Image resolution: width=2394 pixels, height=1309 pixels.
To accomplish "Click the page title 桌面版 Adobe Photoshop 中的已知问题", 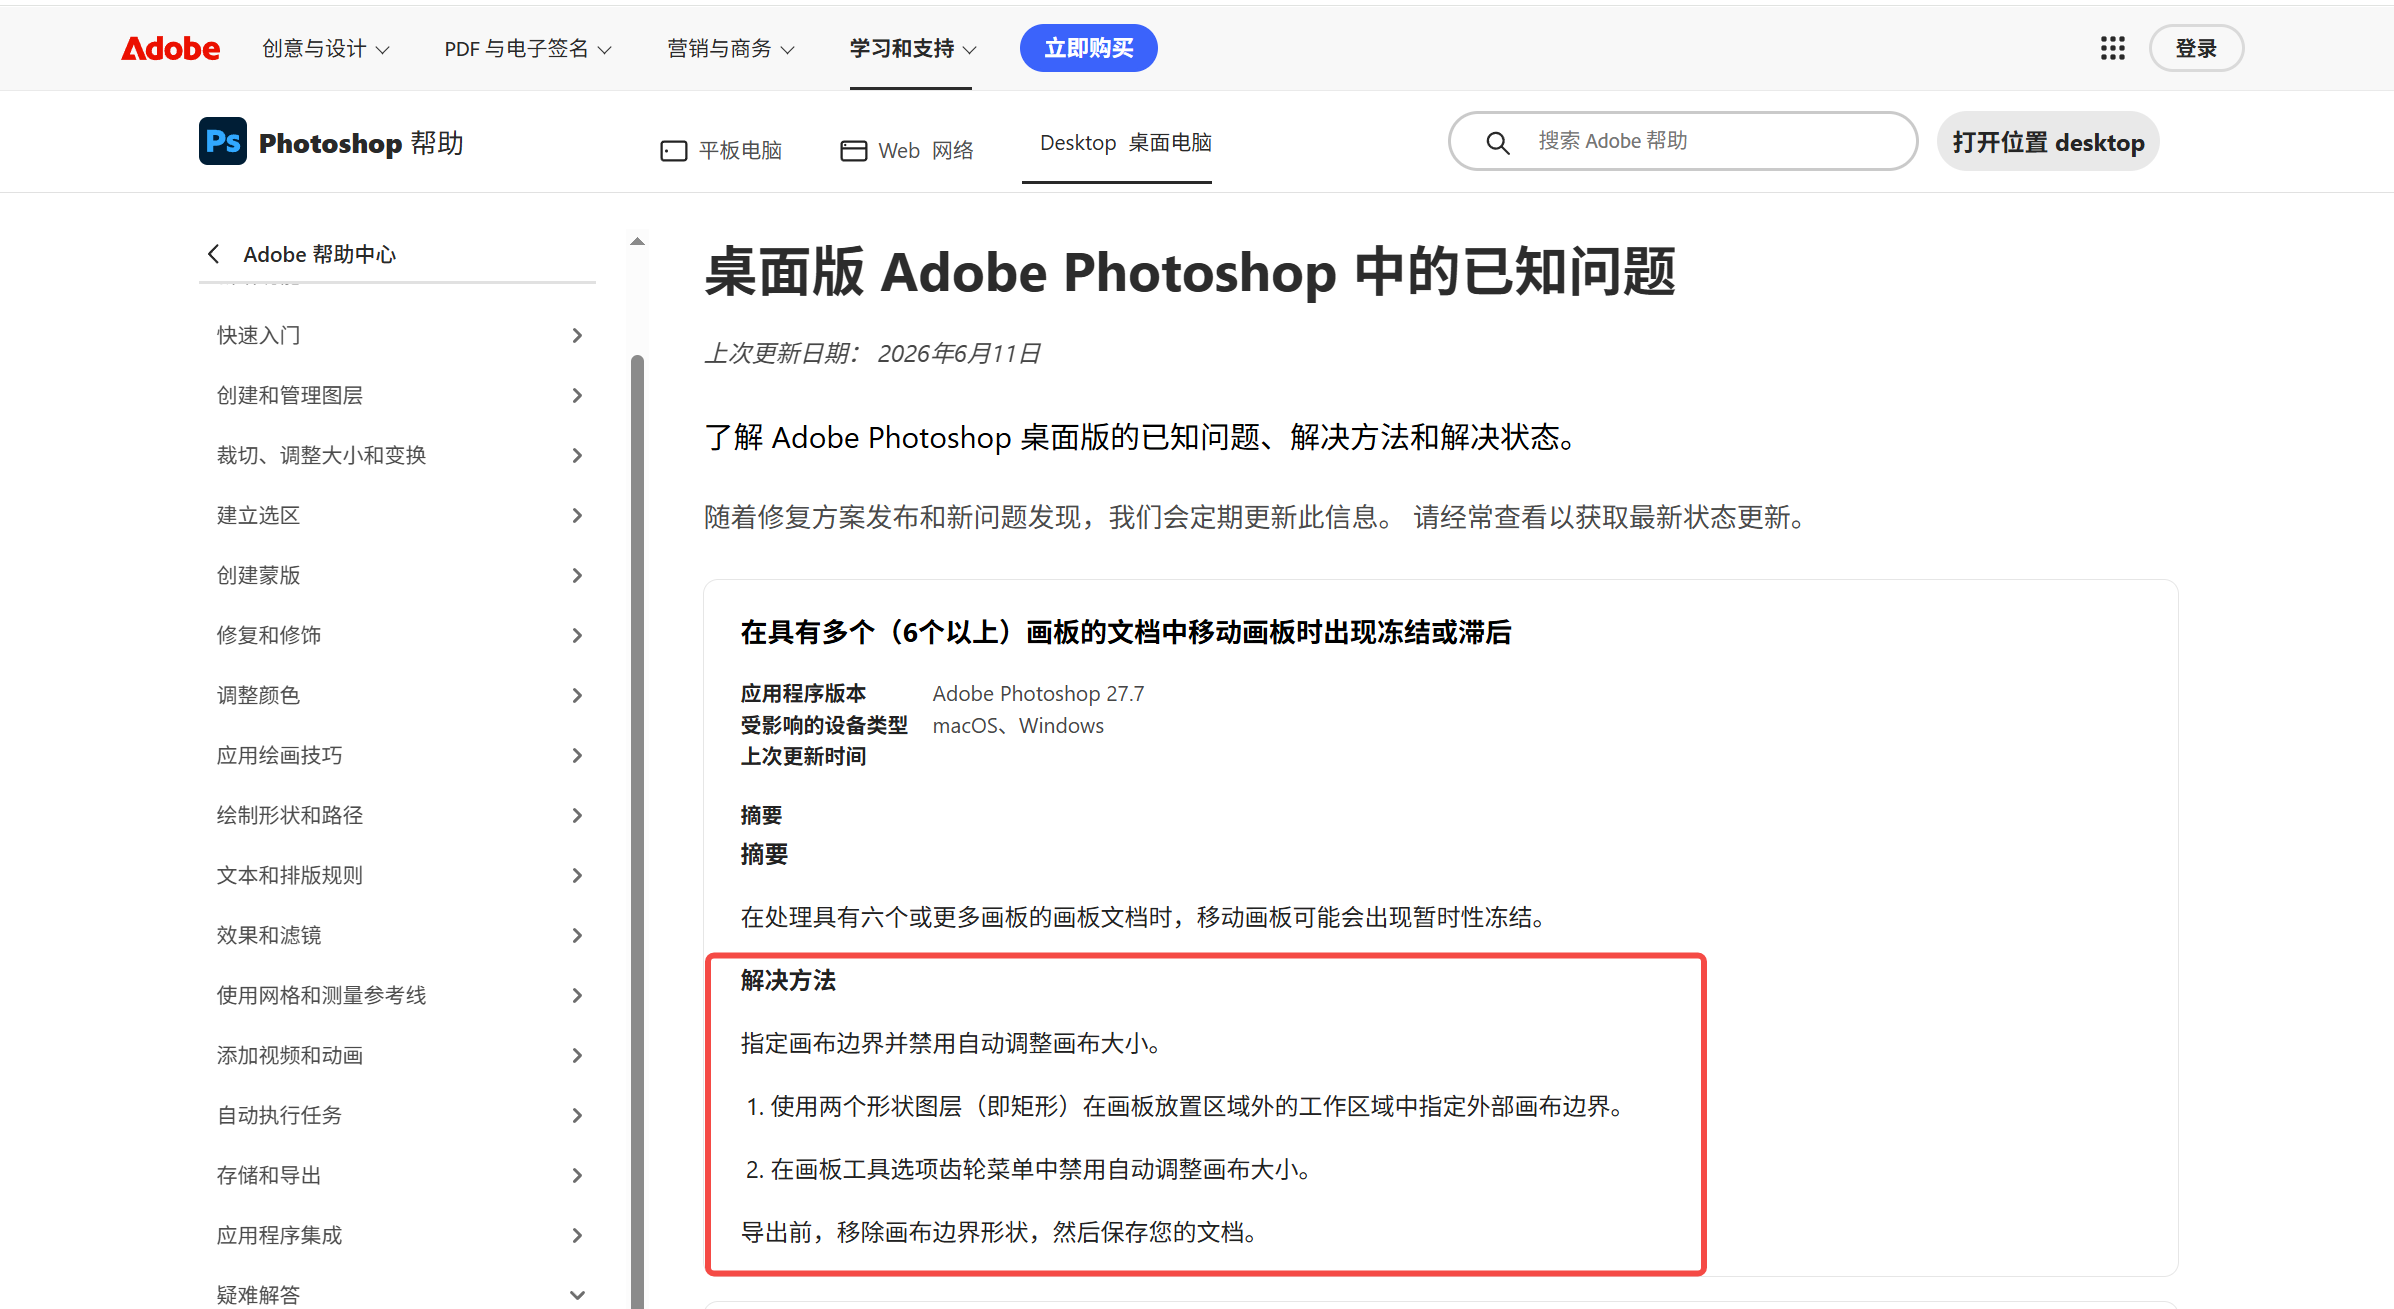I will click(x=1190, y=272).
